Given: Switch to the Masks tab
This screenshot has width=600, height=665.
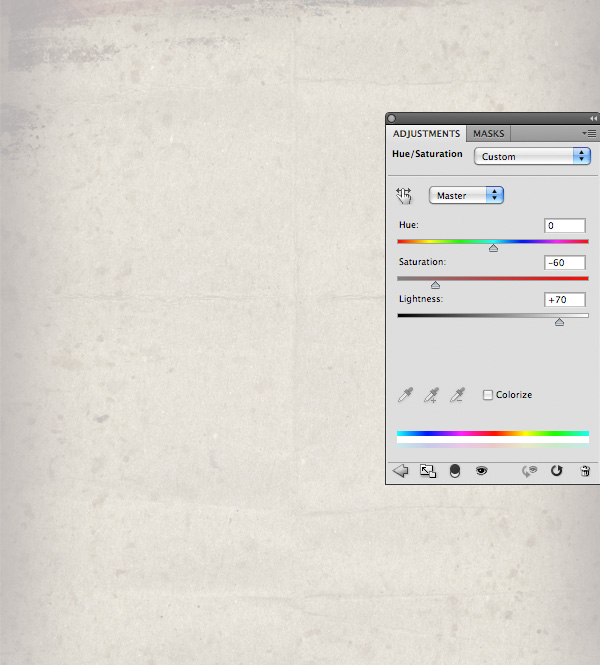Looking at the screenshot, I should click(x=488, y=134).
